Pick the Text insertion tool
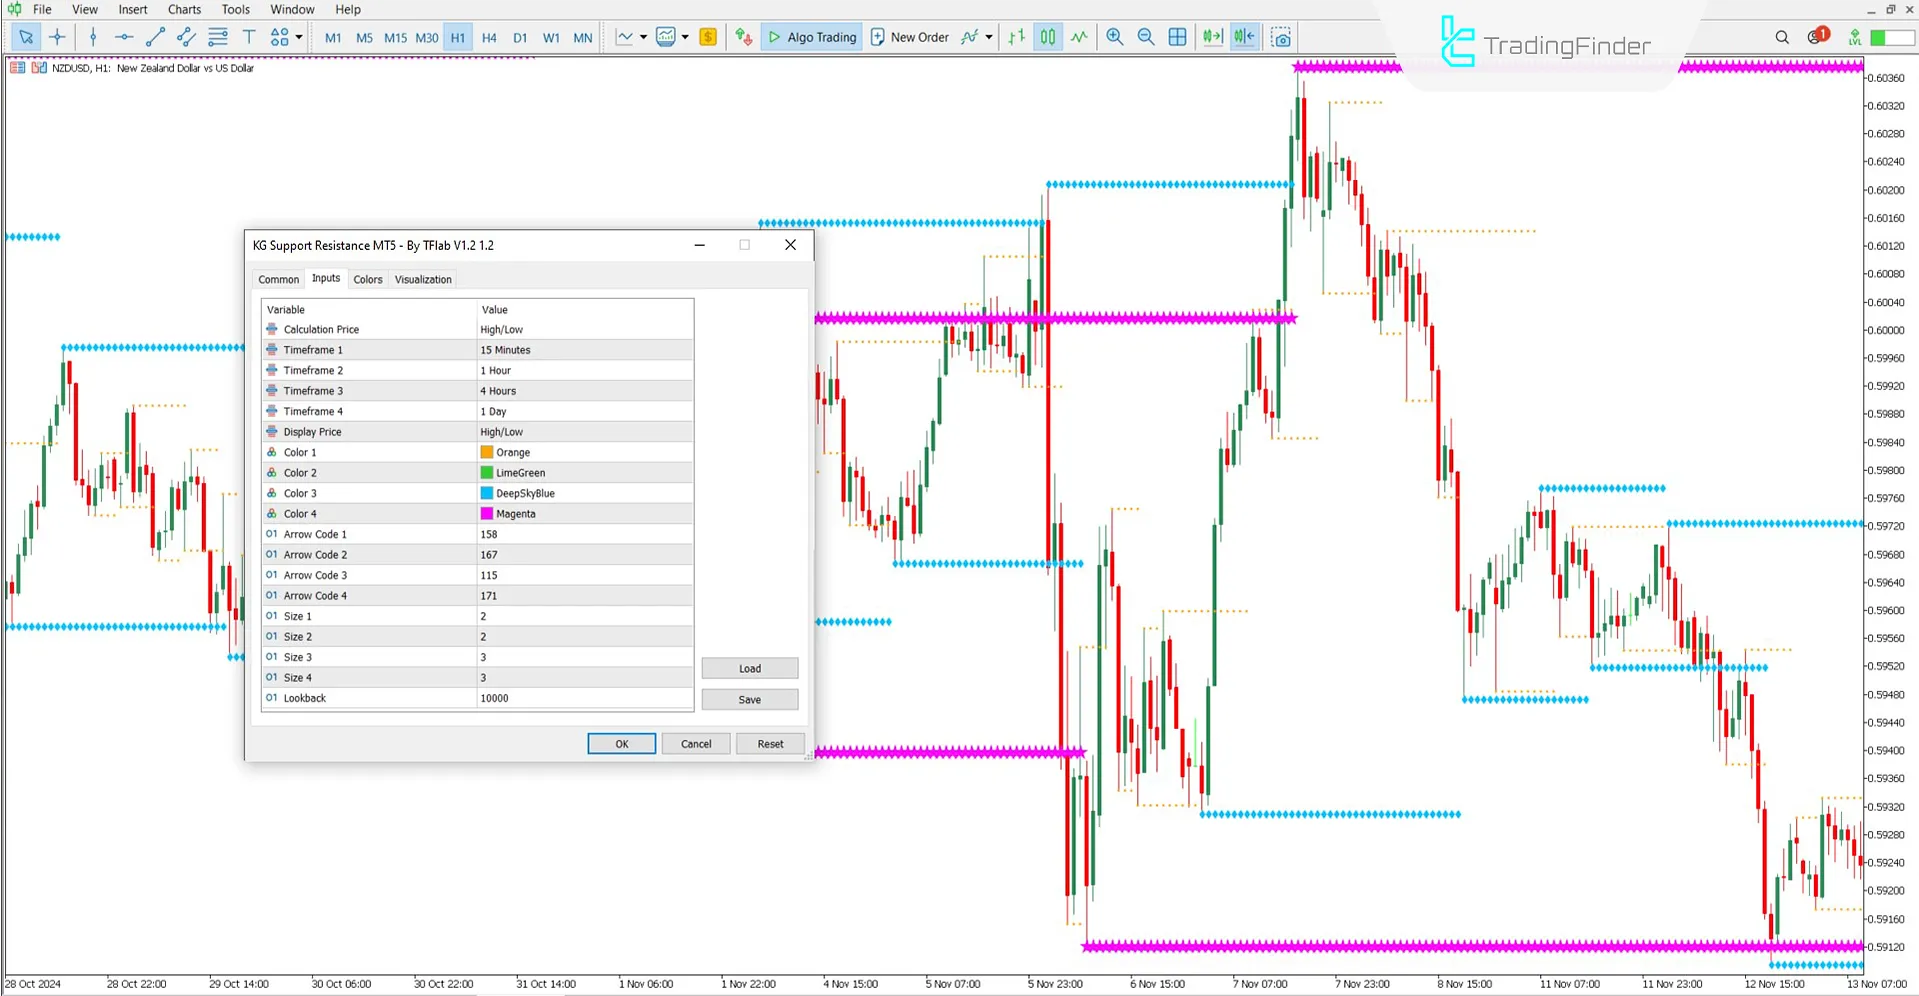The width and height of the screenshot is (1919, 996). coord(249,37)
